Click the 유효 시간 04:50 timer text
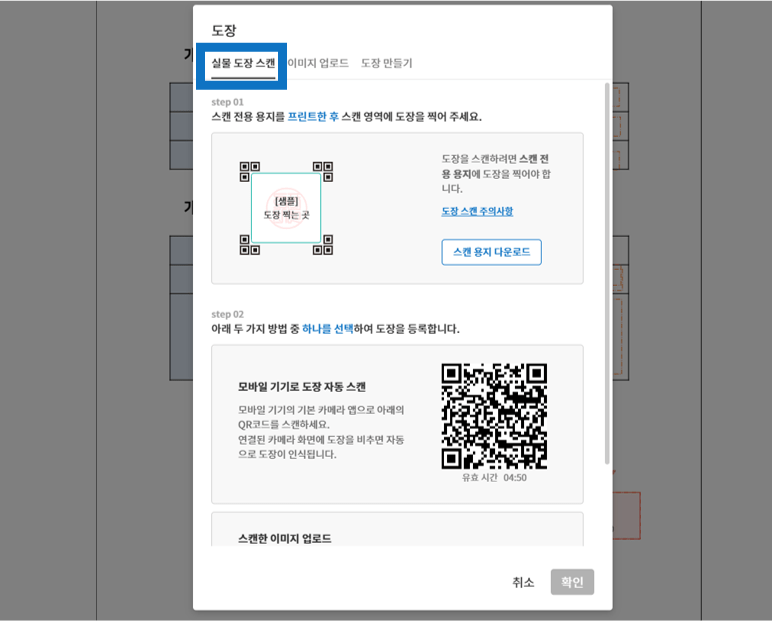 click(494, 478)
